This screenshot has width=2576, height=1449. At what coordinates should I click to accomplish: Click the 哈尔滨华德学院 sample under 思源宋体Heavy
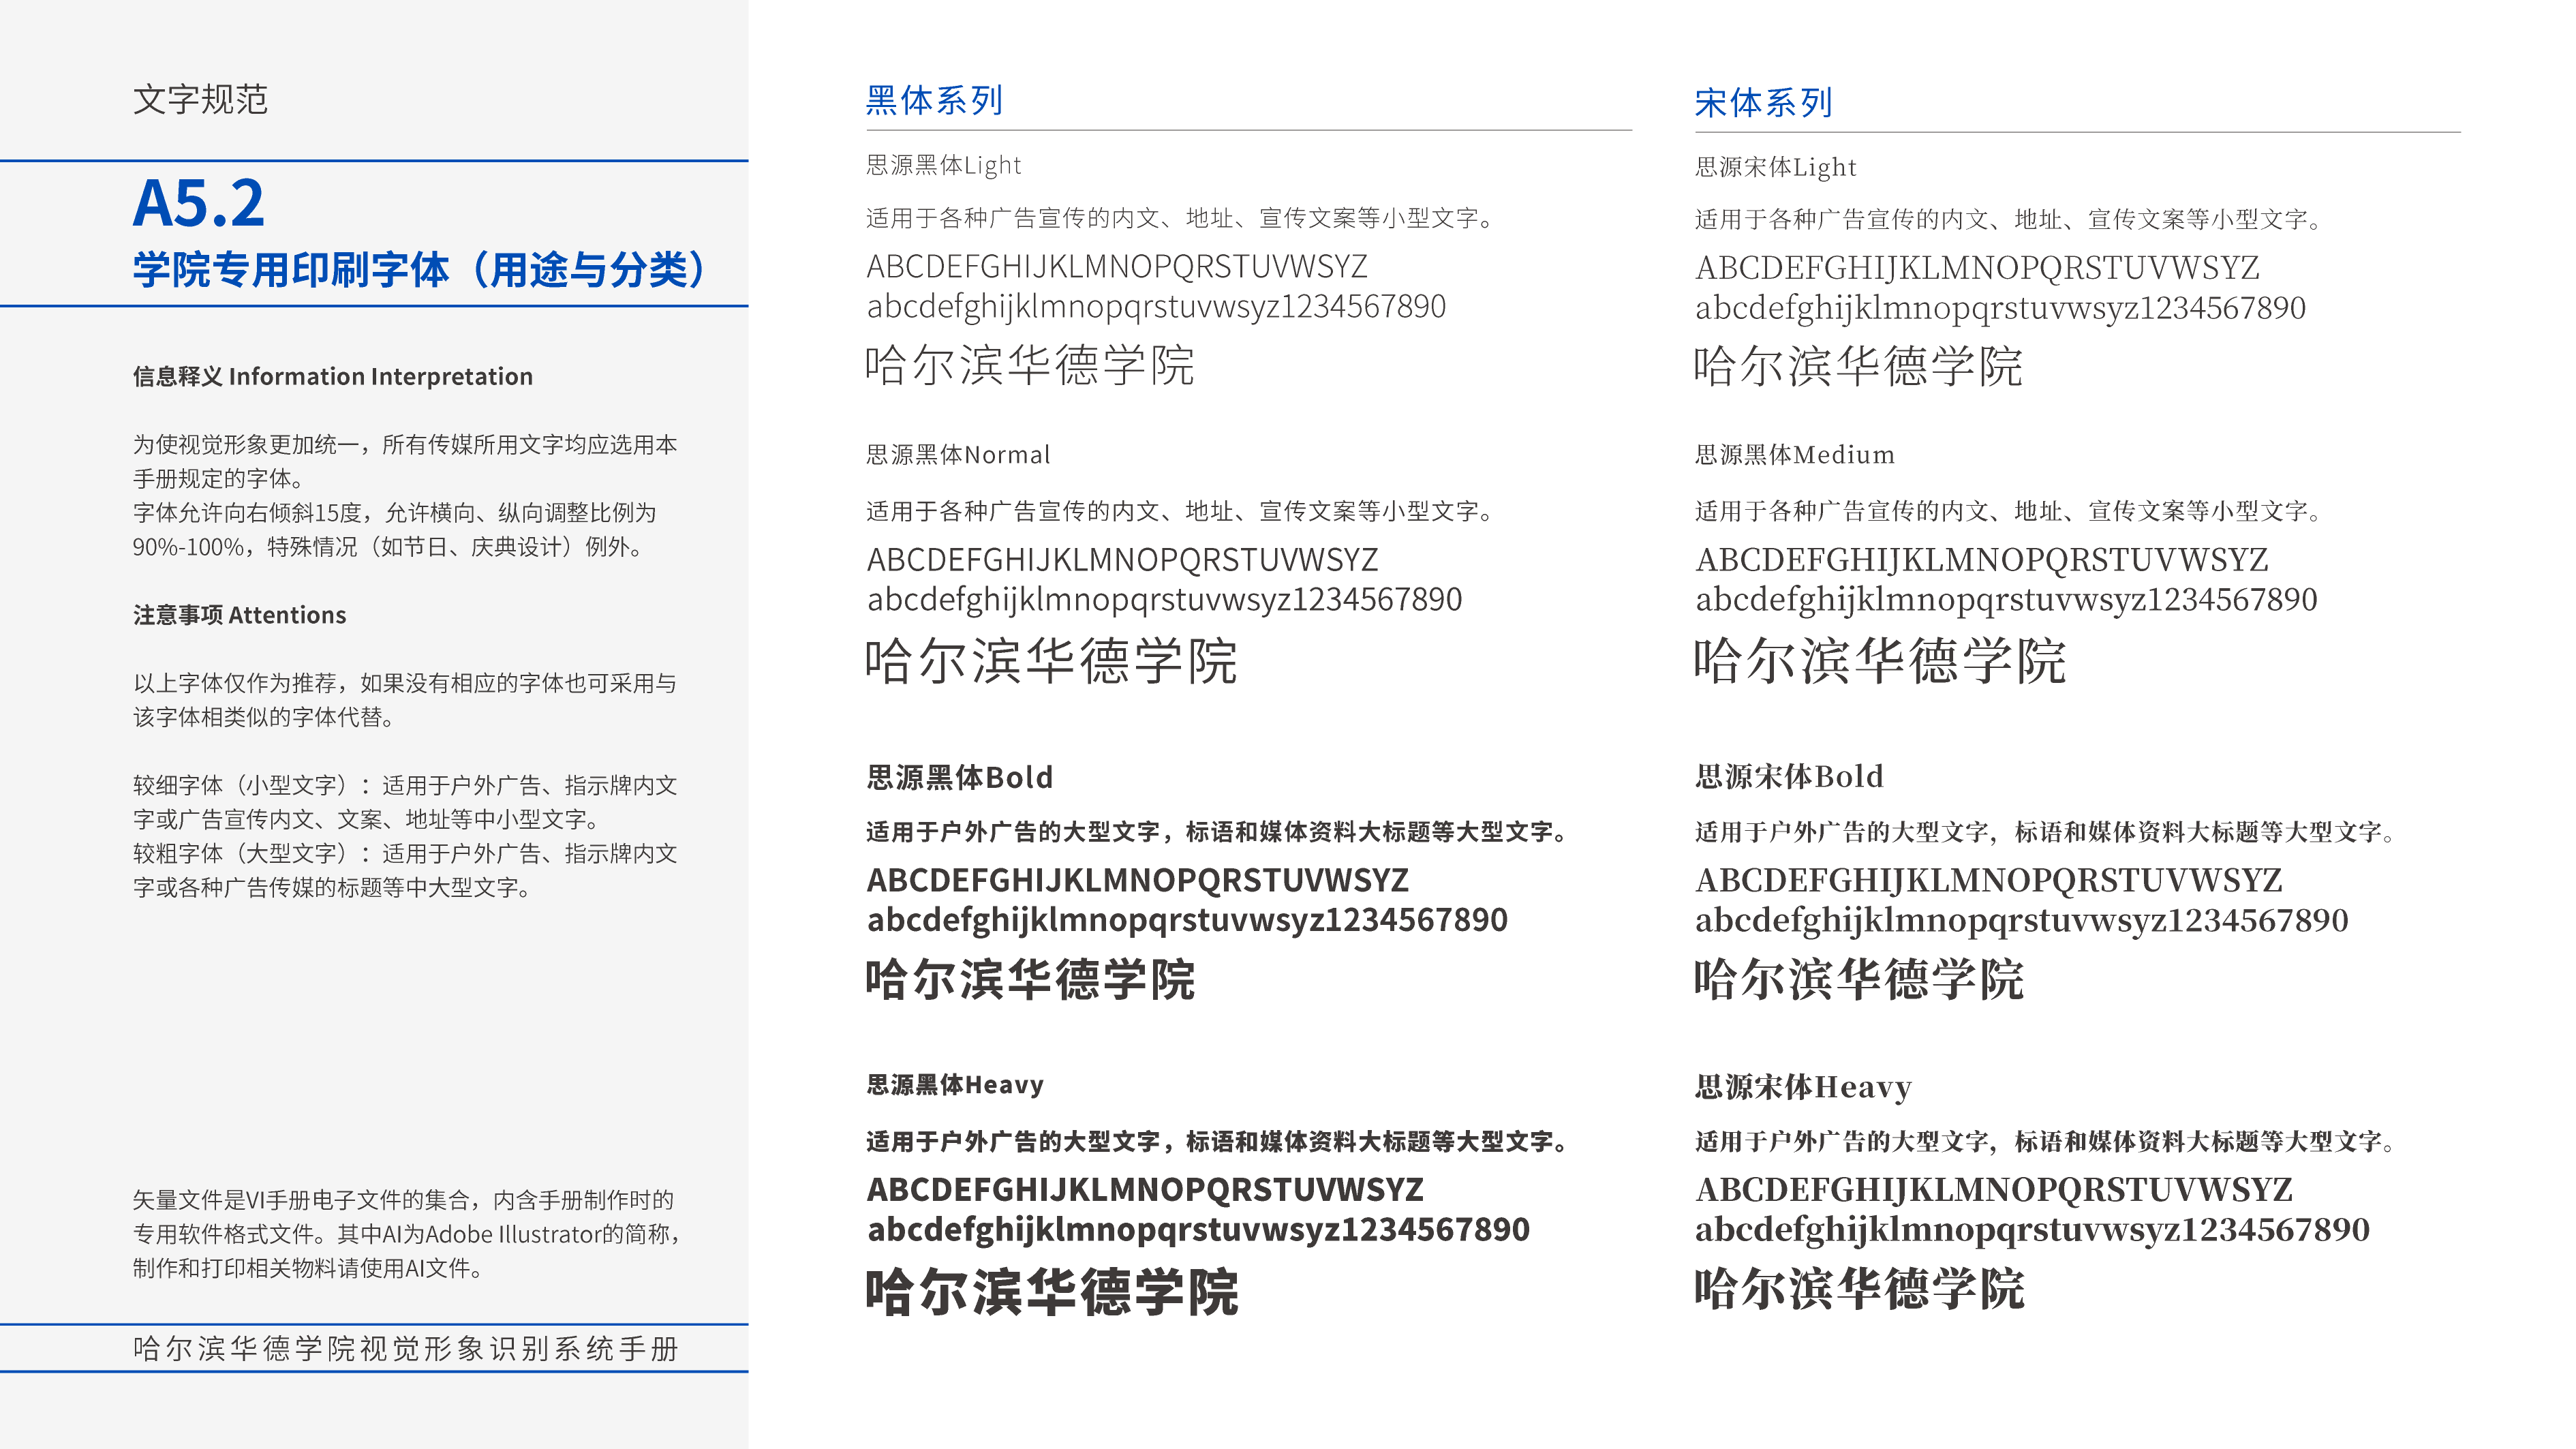point(1860,1289)
